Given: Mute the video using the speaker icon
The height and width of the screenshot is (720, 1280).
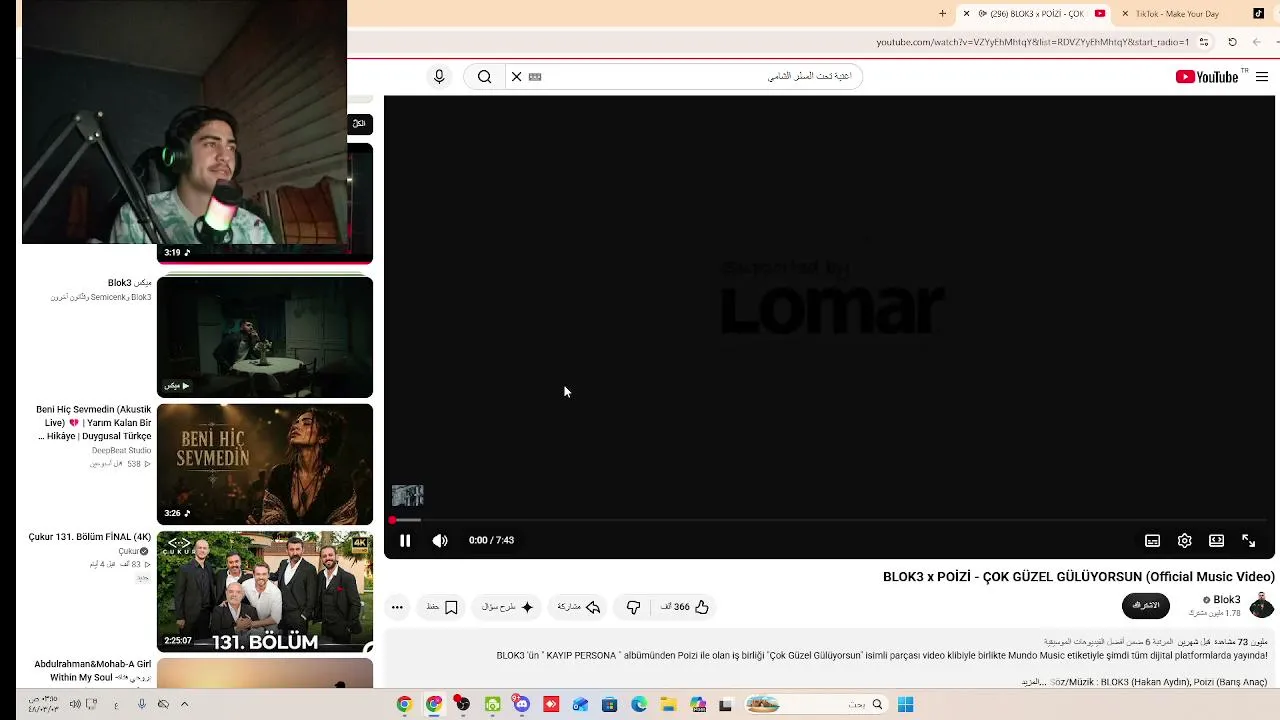Looking at the screenshot, I should (440, 540).
